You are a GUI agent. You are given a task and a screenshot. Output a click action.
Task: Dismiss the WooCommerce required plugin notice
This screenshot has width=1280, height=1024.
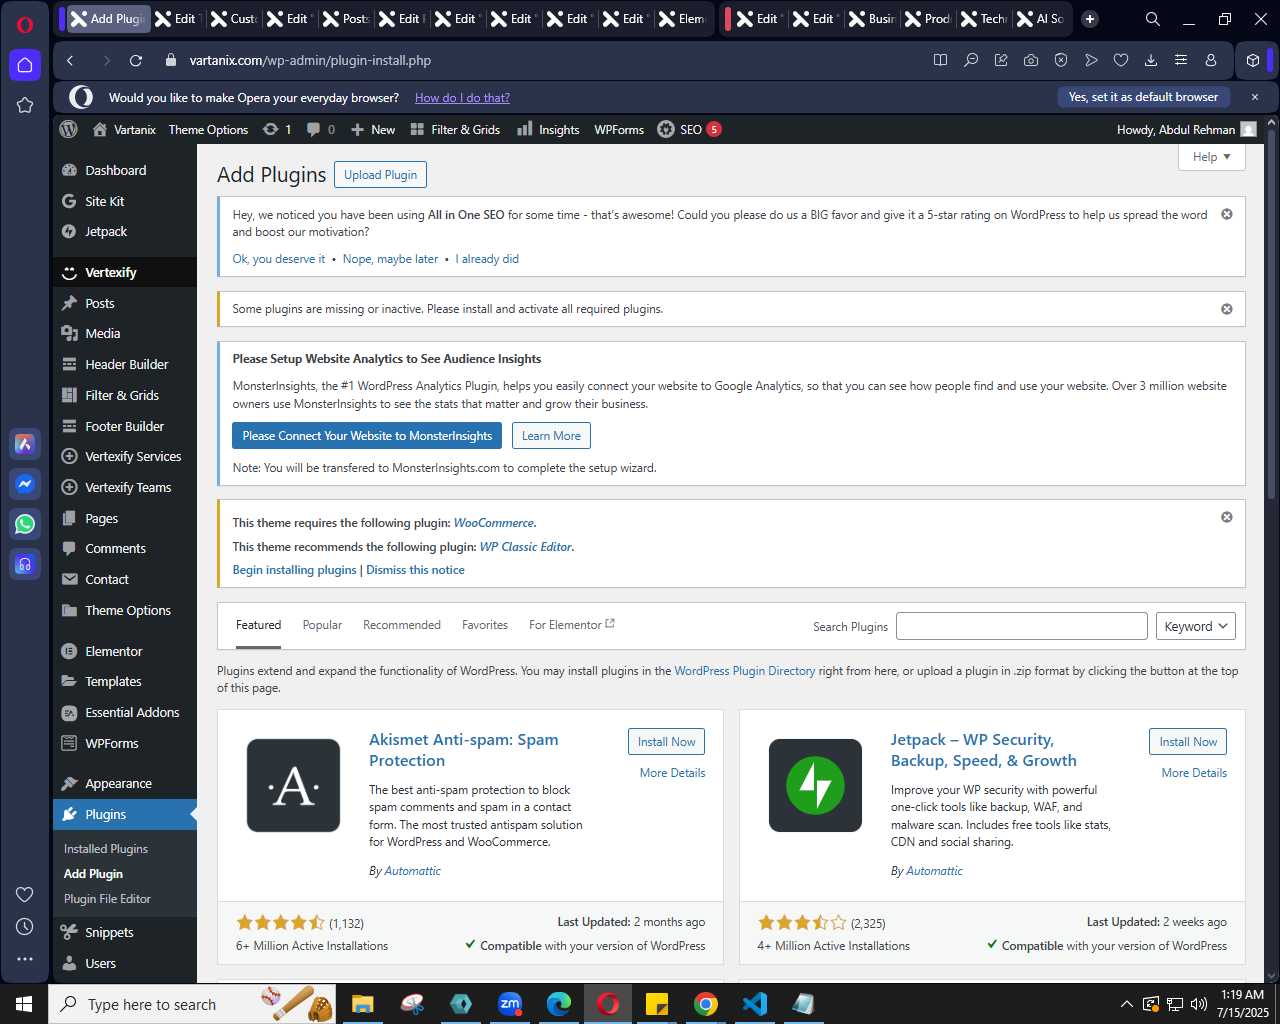click(x=1227, y=517)
